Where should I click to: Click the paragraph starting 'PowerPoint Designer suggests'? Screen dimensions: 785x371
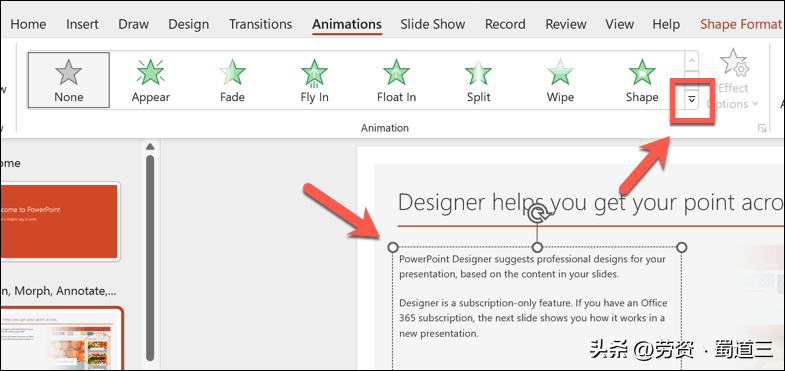(x=533, y=266)
